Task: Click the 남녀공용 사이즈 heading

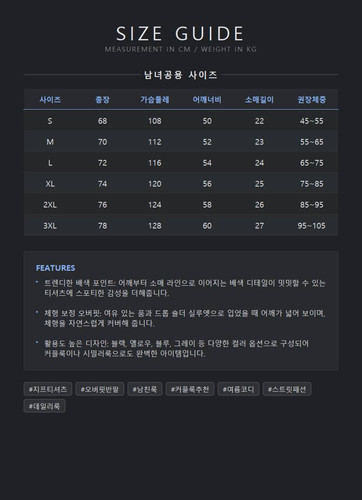Action: pos(181,75)
